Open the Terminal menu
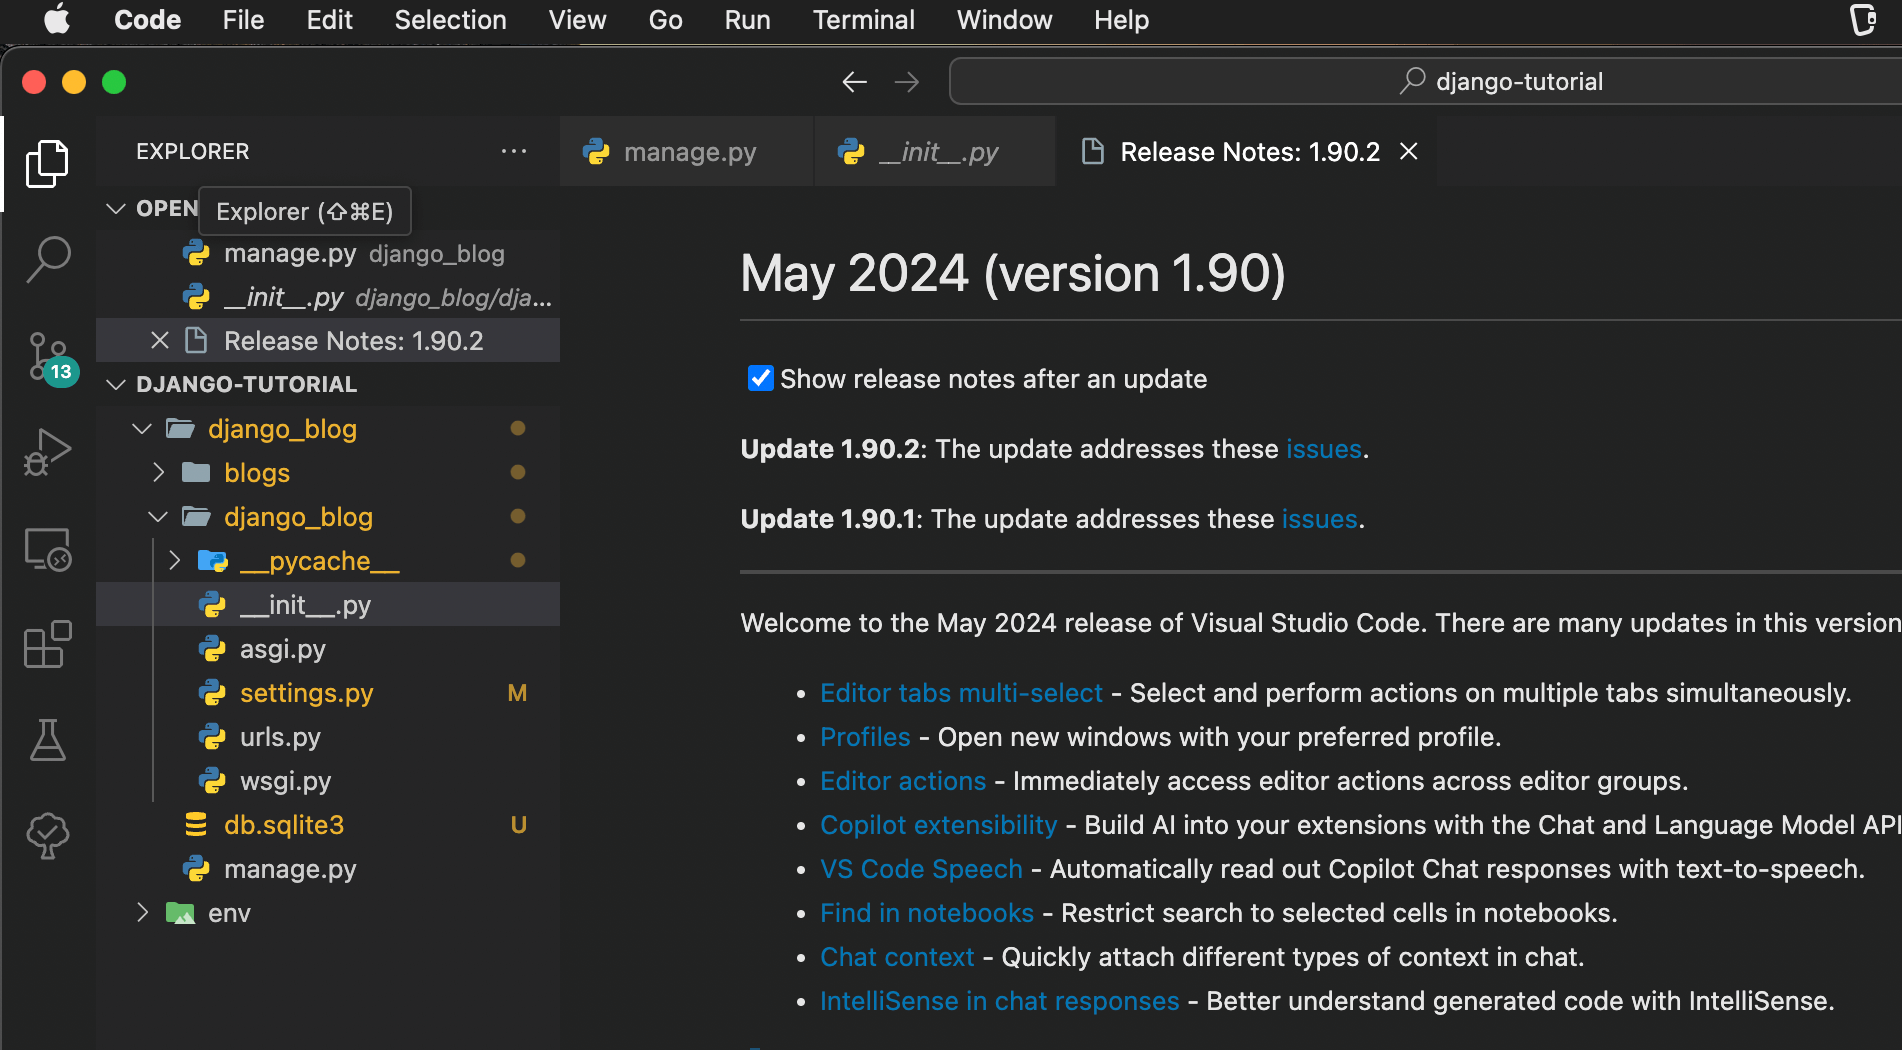 point(863,20)
